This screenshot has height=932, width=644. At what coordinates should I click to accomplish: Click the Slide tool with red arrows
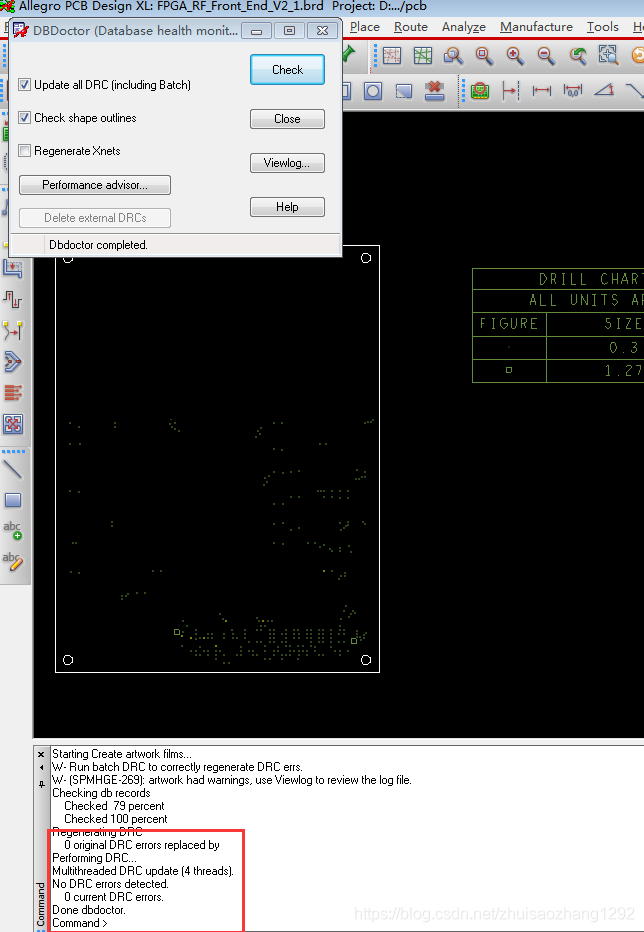(13, 300)
